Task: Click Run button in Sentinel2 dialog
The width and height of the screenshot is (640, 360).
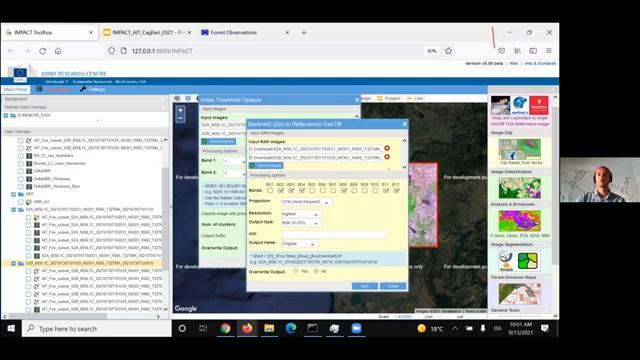Action: (365, 286)
